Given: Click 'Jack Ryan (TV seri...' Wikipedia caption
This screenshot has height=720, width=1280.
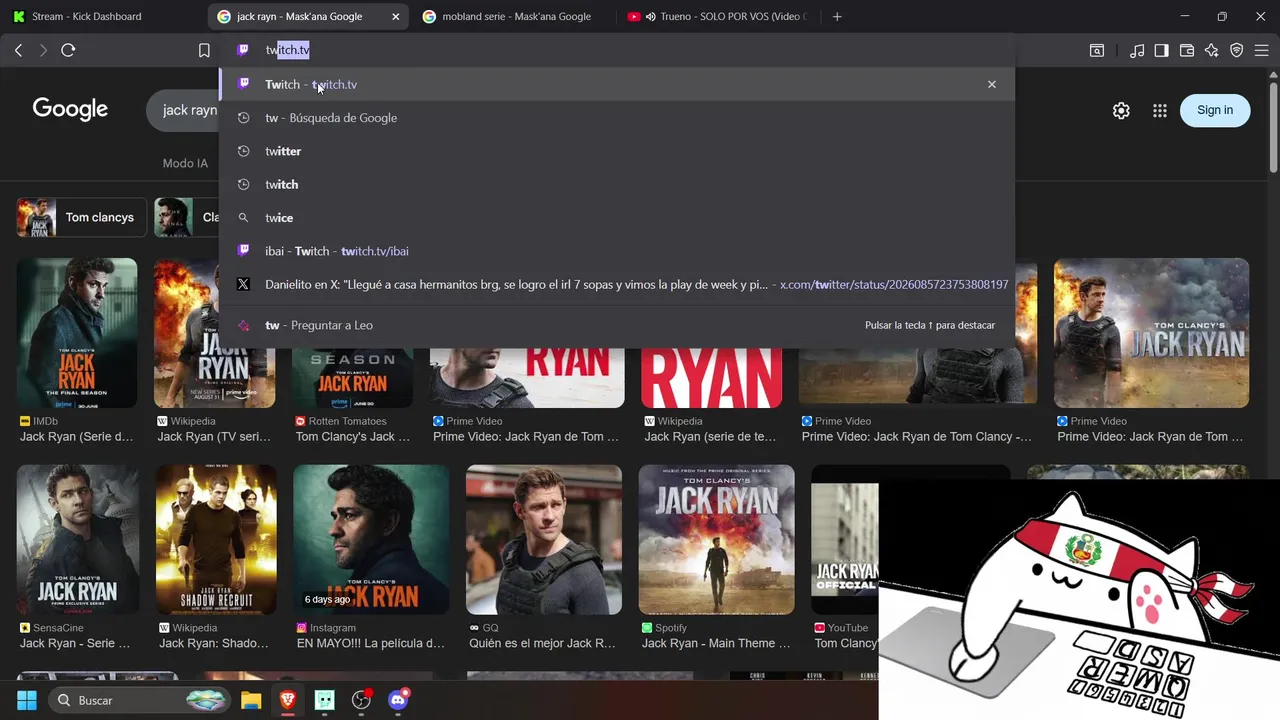Looking at the screenshot, I should (x=214, y=437).
